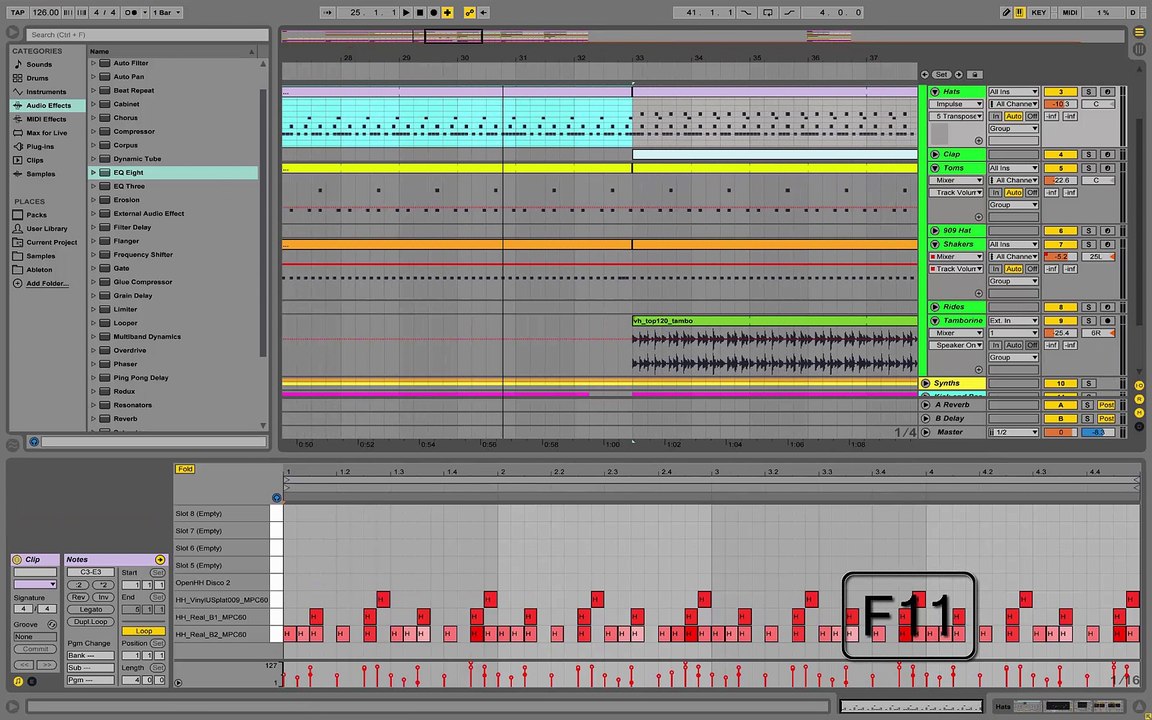
Task: Click the Notes box toggle arrow icon
Action: tap(159, 560)
